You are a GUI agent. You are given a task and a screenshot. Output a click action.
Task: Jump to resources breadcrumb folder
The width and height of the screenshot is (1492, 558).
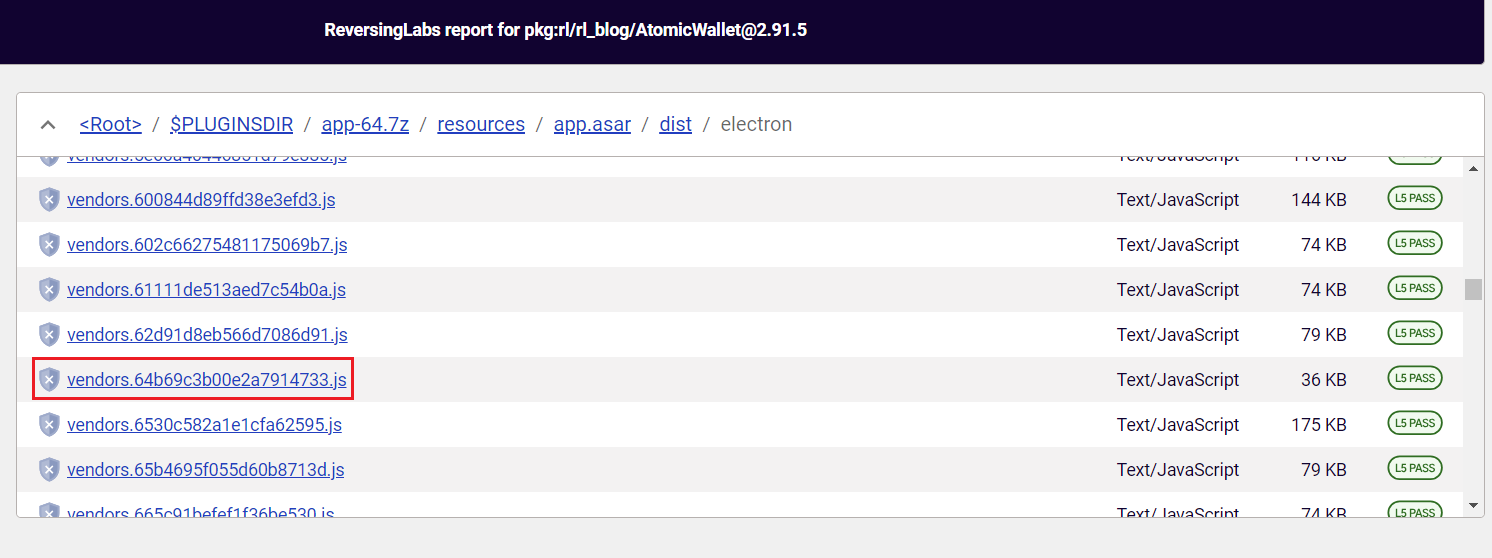(x=481, y=125)
